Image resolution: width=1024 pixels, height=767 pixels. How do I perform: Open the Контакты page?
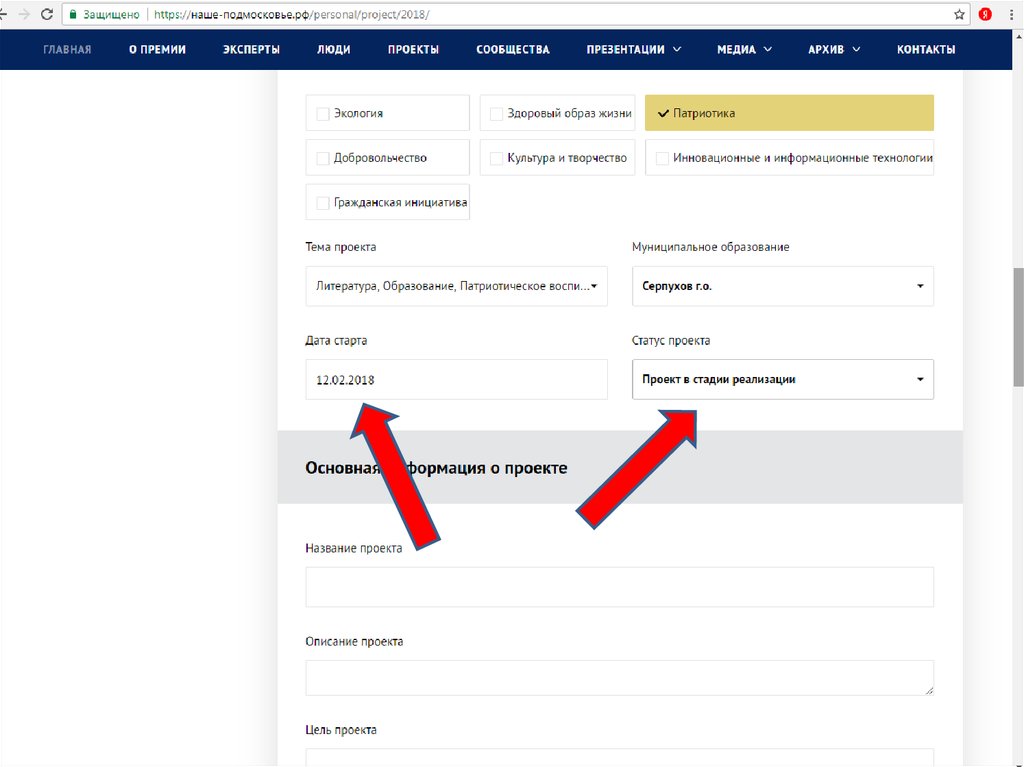pos(925,50)
